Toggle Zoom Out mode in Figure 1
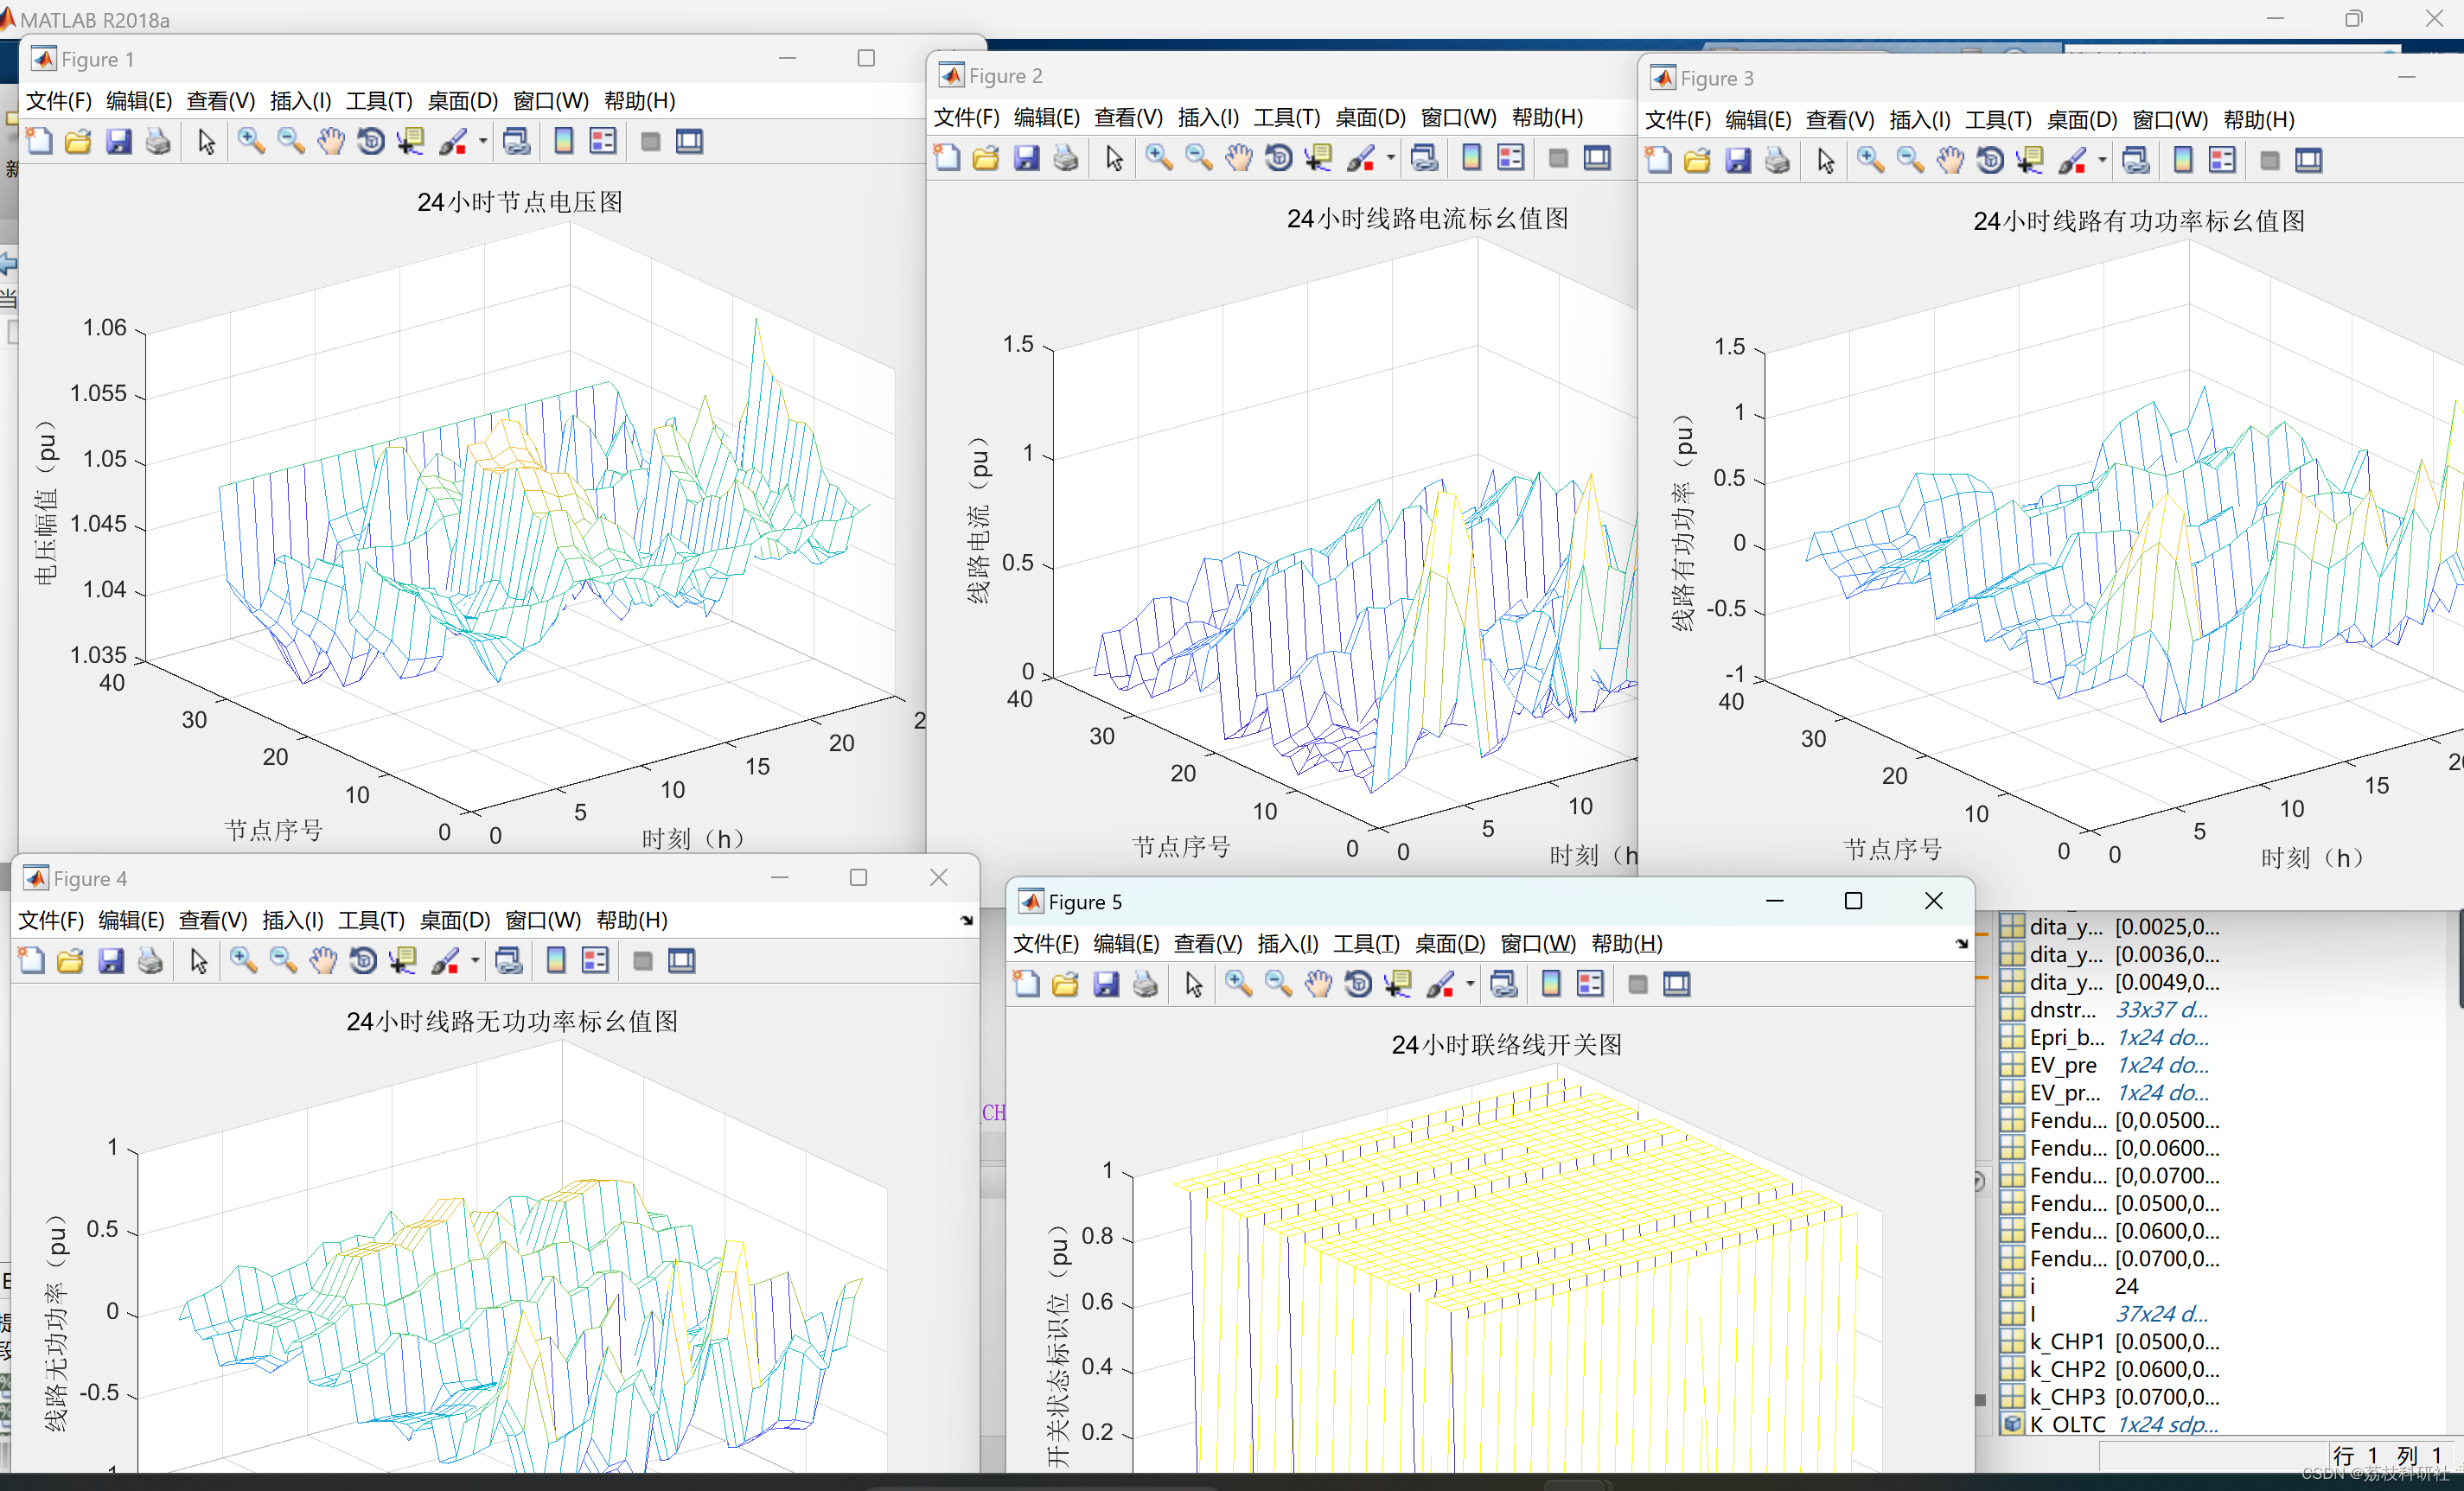Viewport: 2464px width, 1491px height. (x=291, y=142)
